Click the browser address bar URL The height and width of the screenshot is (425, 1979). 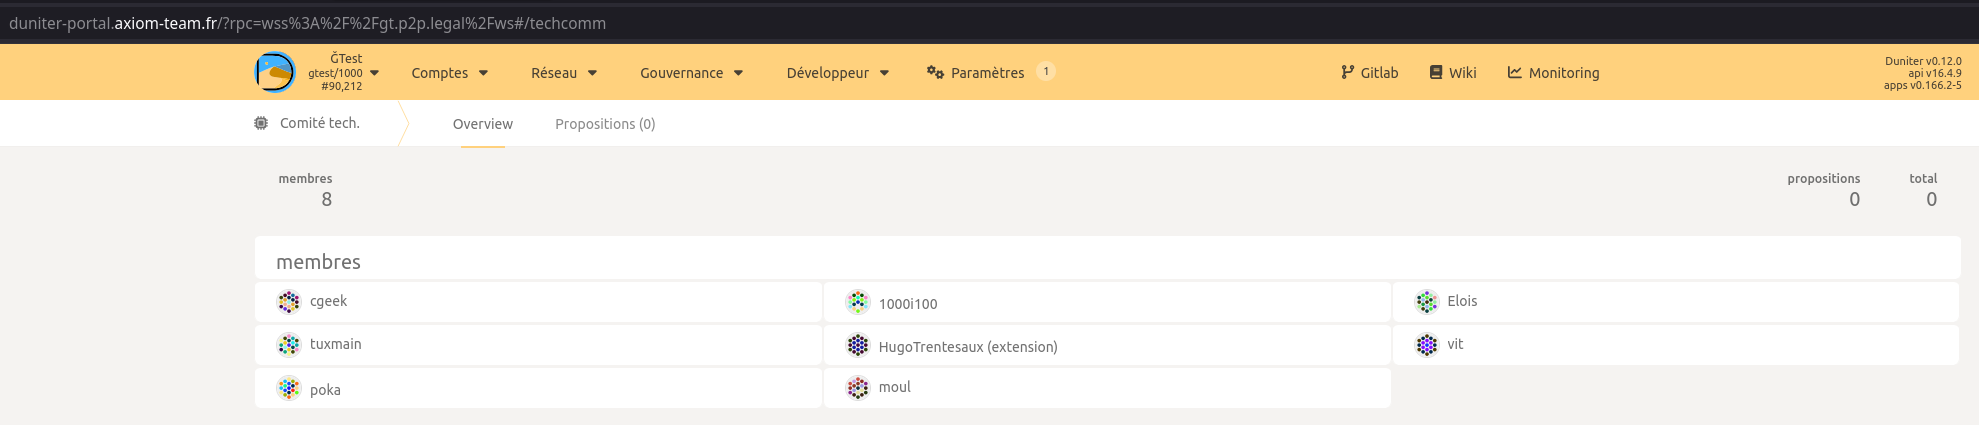tap(307, 23)
